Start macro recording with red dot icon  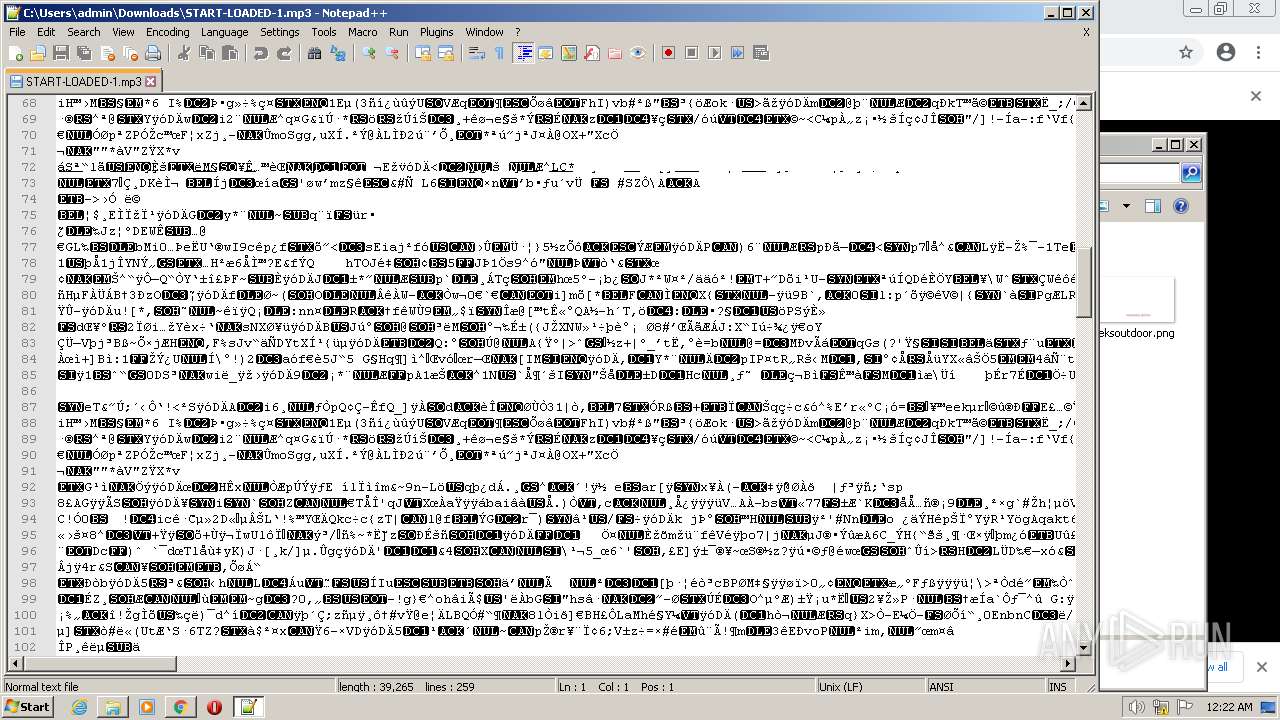coord(669,53)
